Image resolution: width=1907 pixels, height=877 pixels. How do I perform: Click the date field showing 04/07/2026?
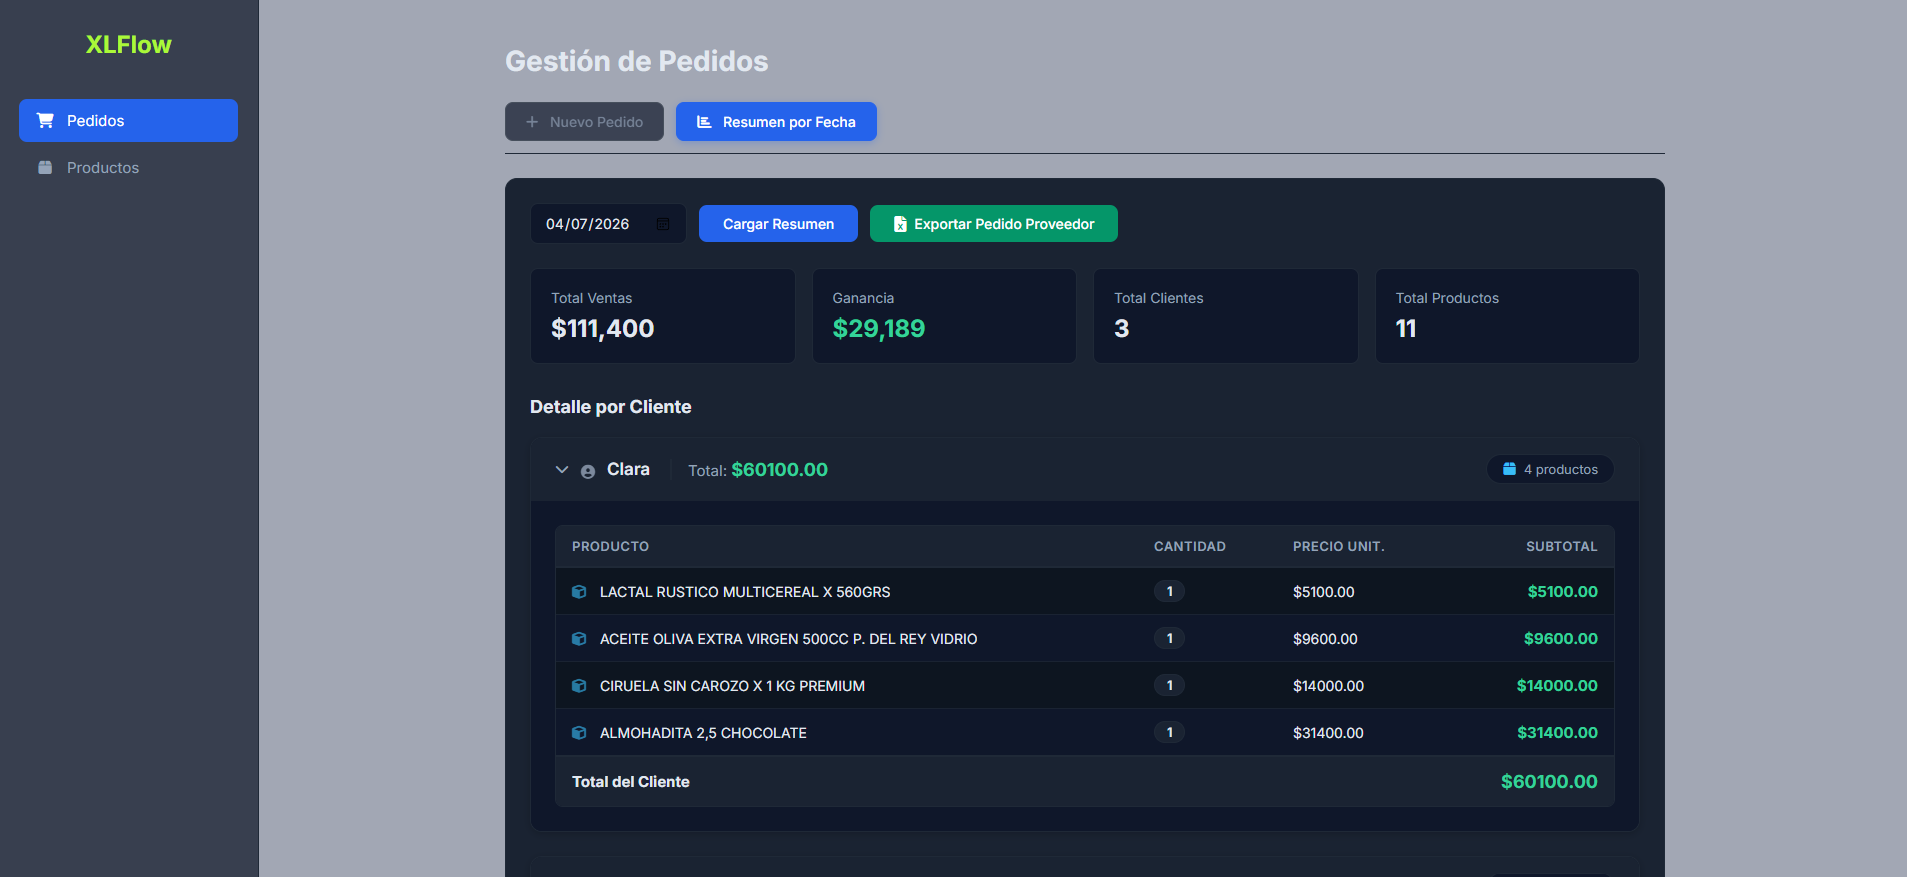[x=608, y=224]
